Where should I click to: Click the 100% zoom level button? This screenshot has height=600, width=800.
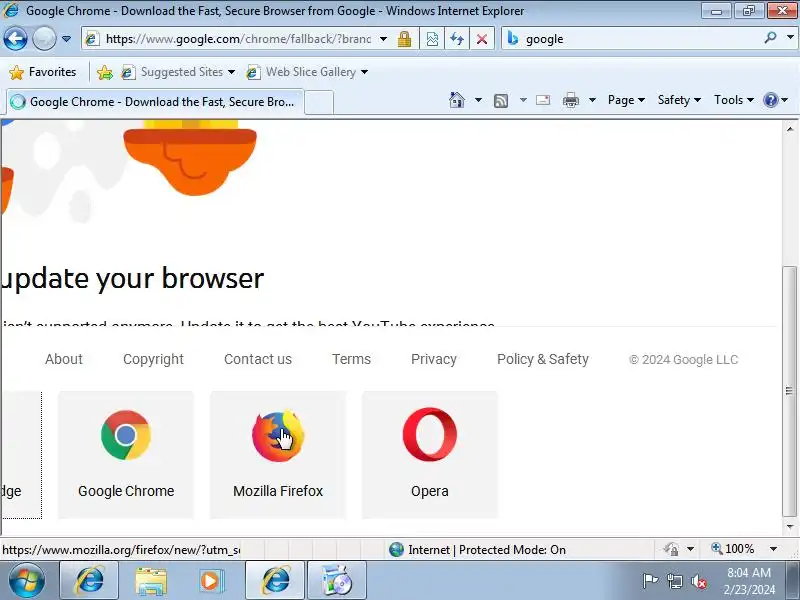(733, 549)
